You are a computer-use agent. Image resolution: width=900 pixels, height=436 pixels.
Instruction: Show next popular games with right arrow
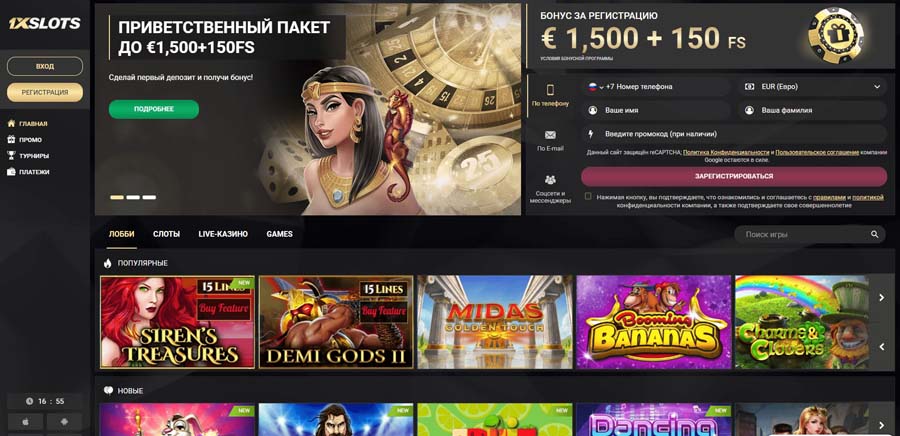(x=882, y=297)
